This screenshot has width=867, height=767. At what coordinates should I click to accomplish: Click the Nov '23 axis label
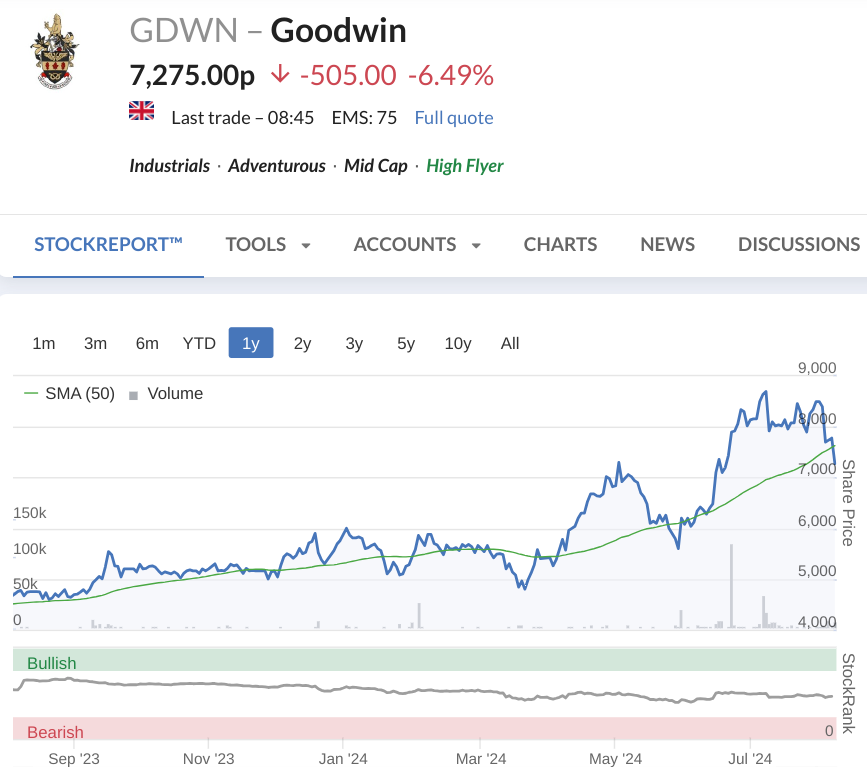click(208, 758)
